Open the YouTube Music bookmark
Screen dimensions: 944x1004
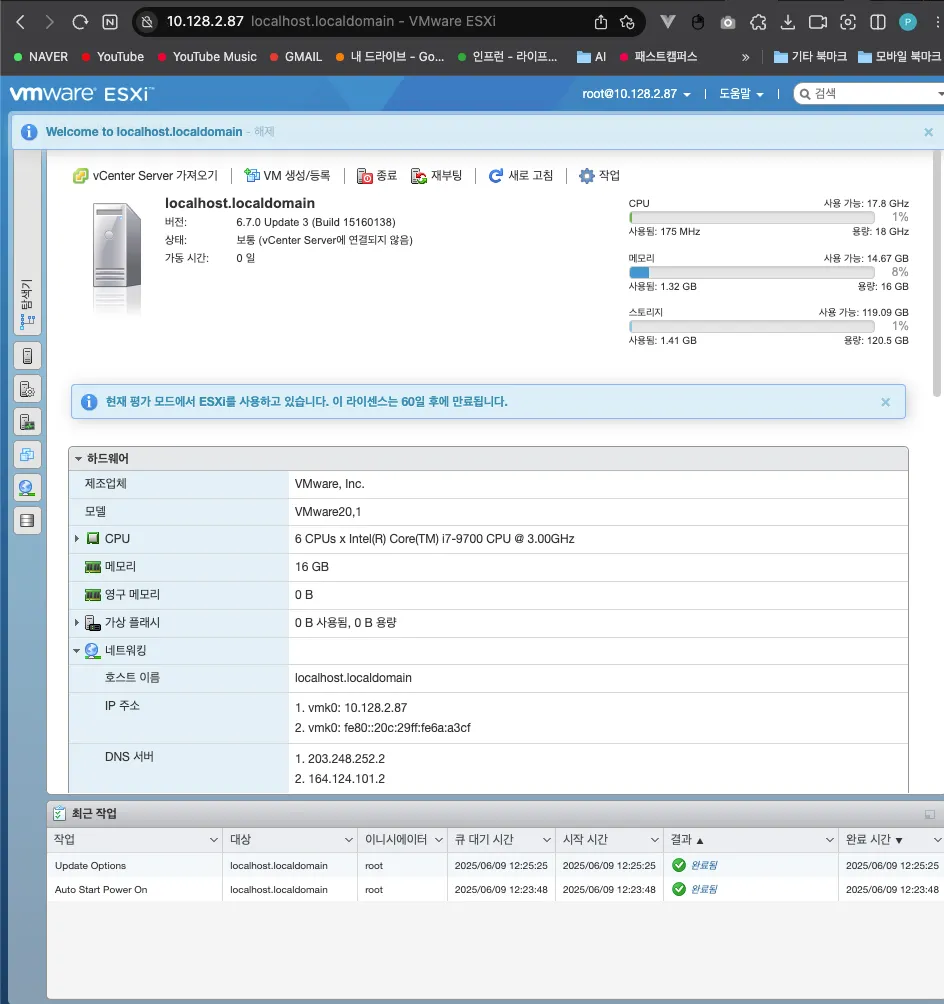coord(207,57)
